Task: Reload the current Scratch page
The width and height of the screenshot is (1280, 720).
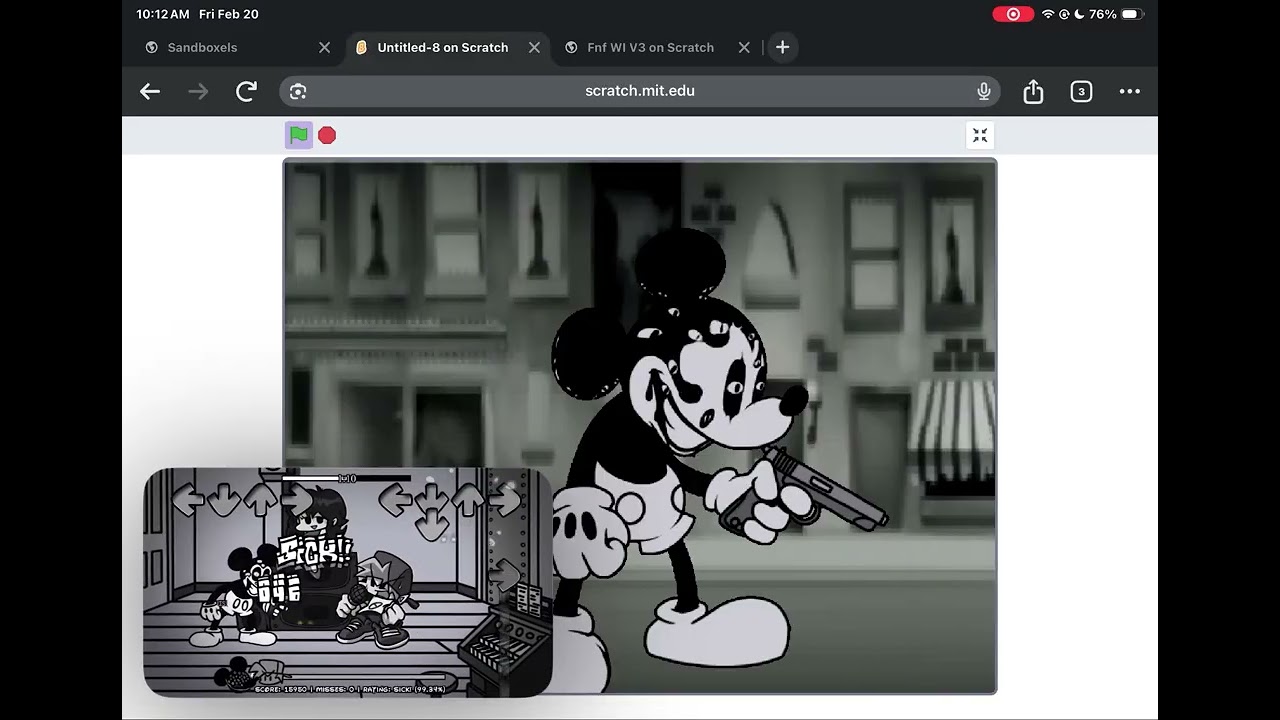Action: point(246,91)
